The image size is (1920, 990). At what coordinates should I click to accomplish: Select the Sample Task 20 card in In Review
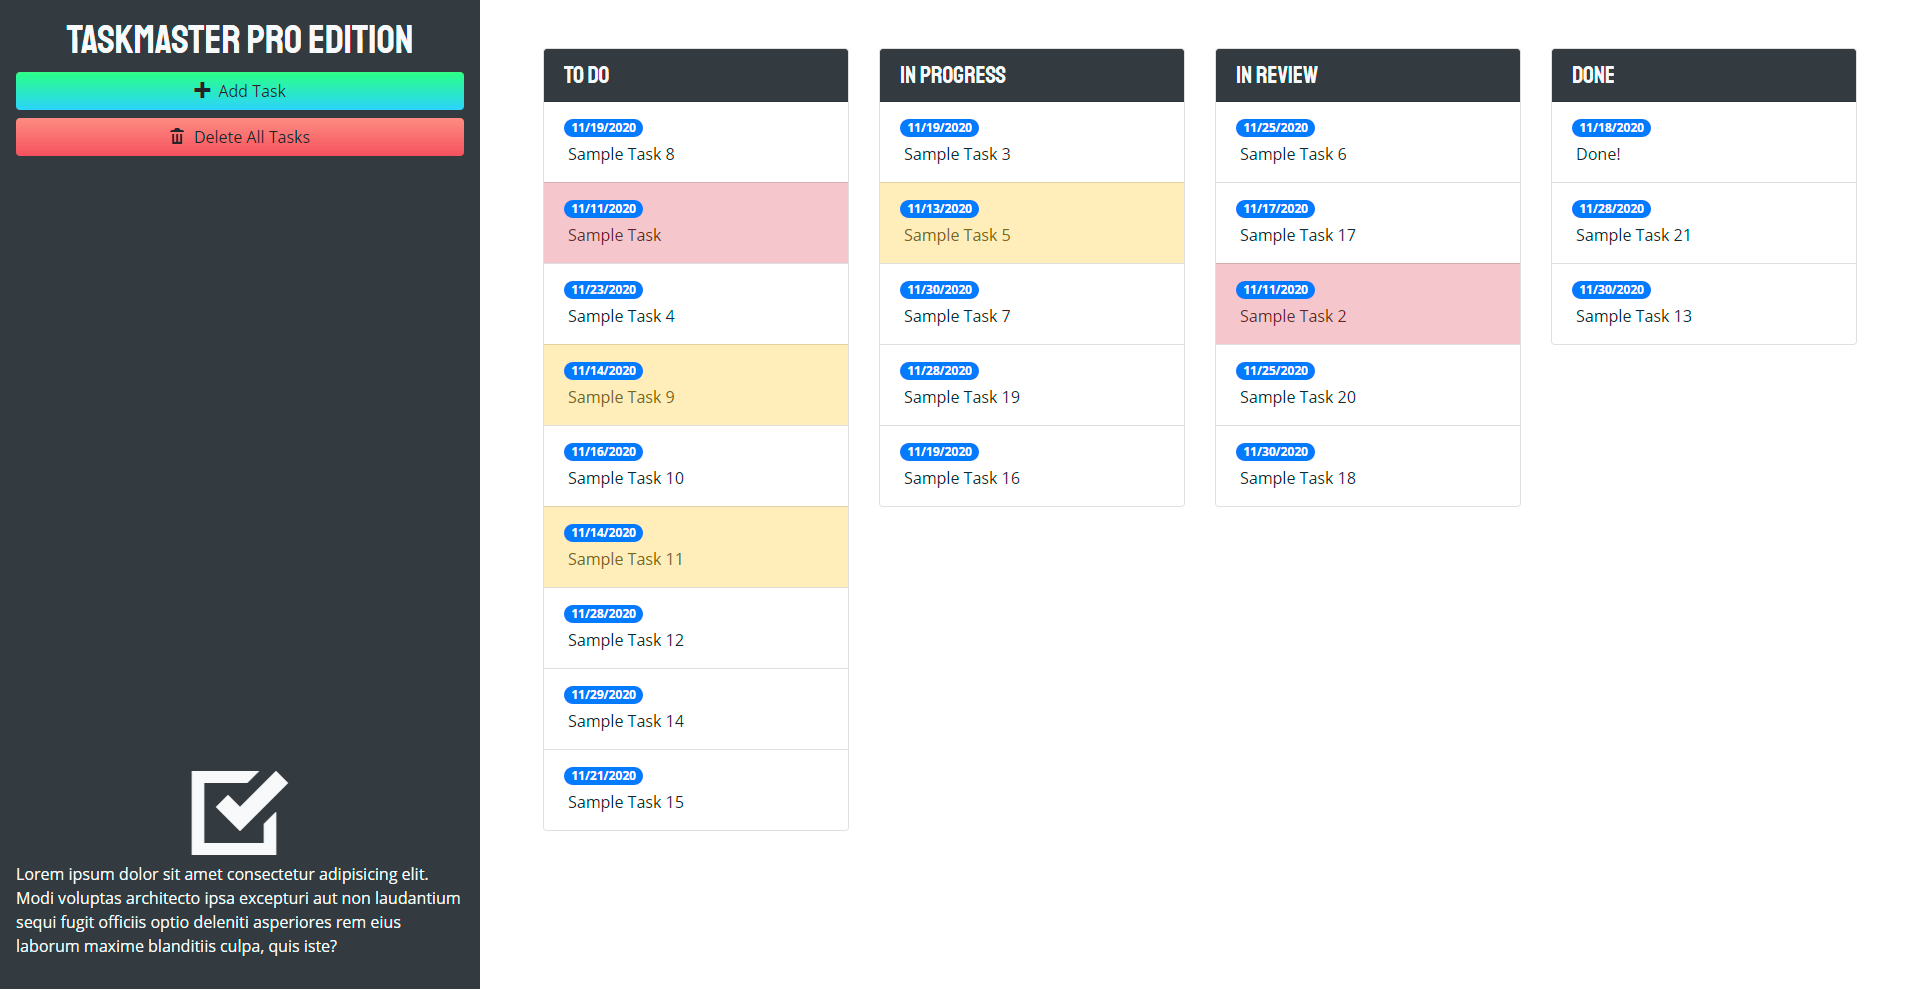pyautogui.click(x=1367, y=385)
